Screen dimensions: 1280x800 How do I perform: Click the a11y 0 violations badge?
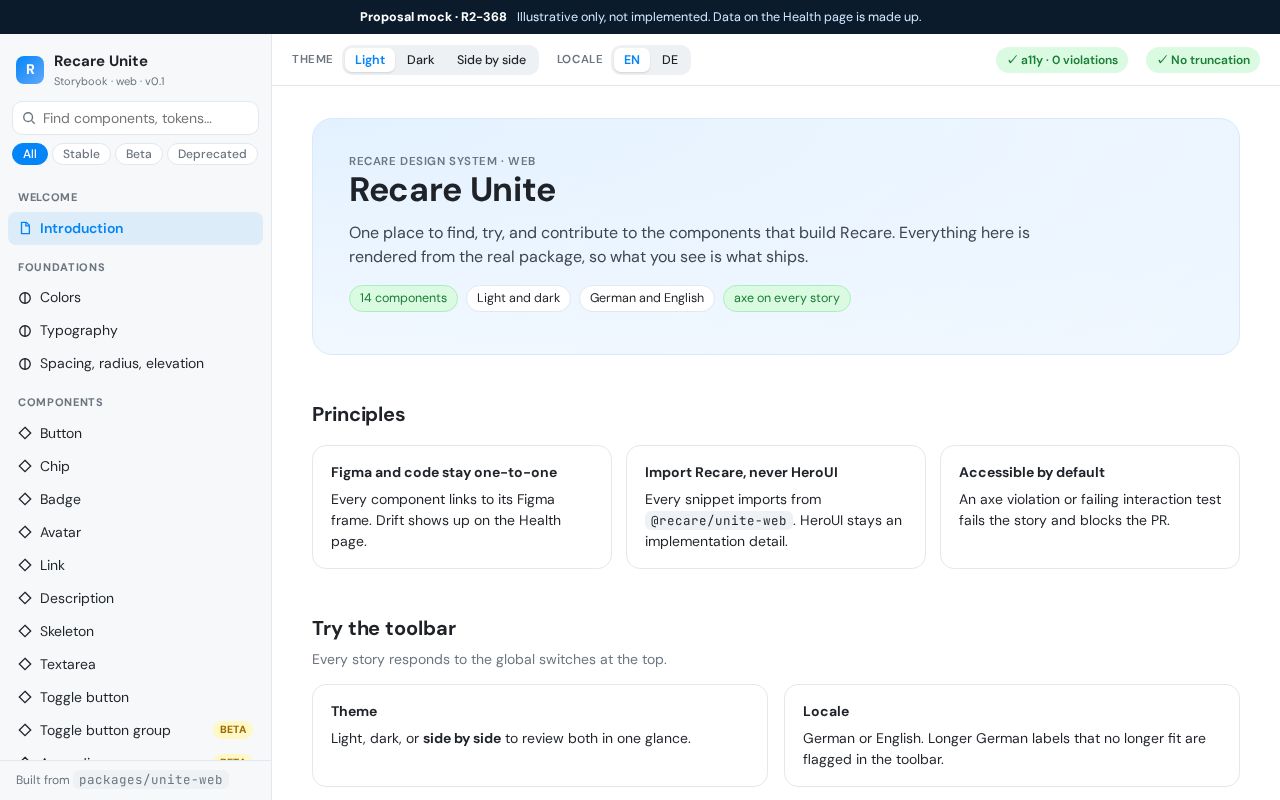[1062, 60]
